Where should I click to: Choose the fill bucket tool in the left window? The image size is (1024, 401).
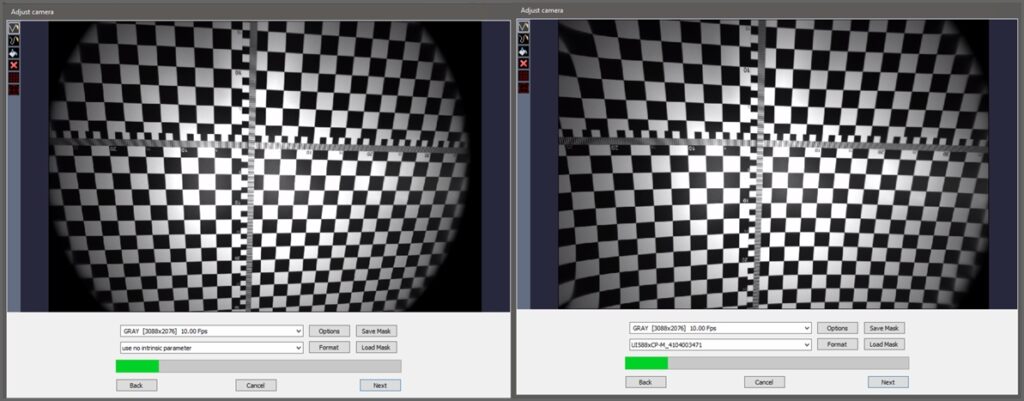coord(14,53)
